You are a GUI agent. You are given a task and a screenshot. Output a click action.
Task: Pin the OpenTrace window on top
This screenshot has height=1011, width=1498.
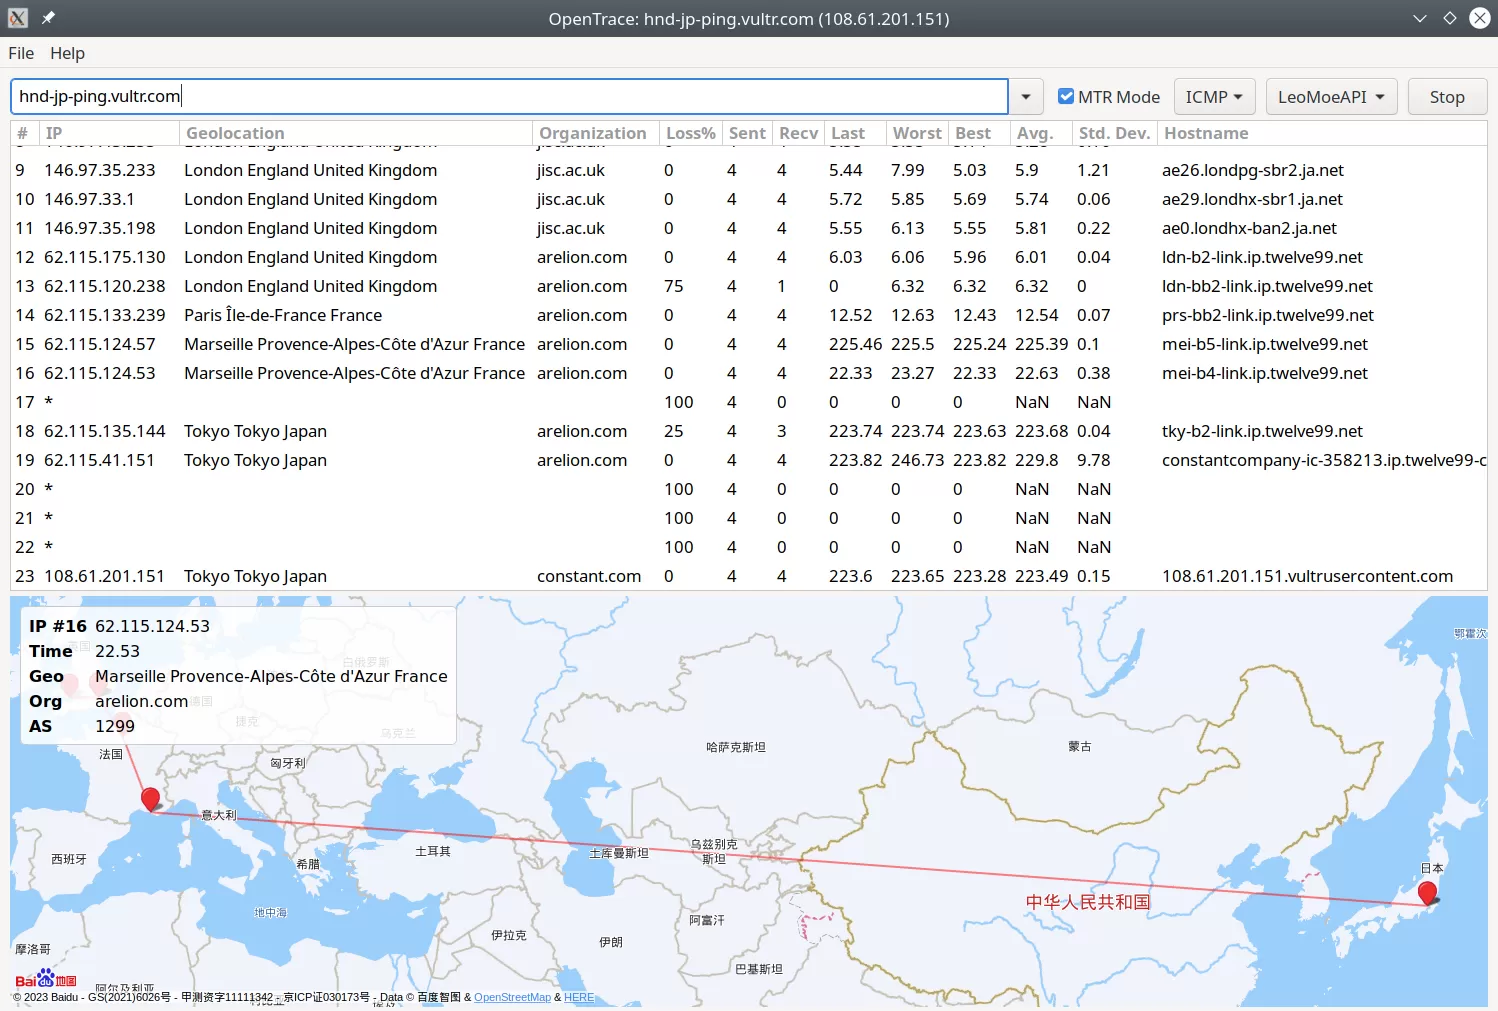pyautogui.click(x=46, y=17)
